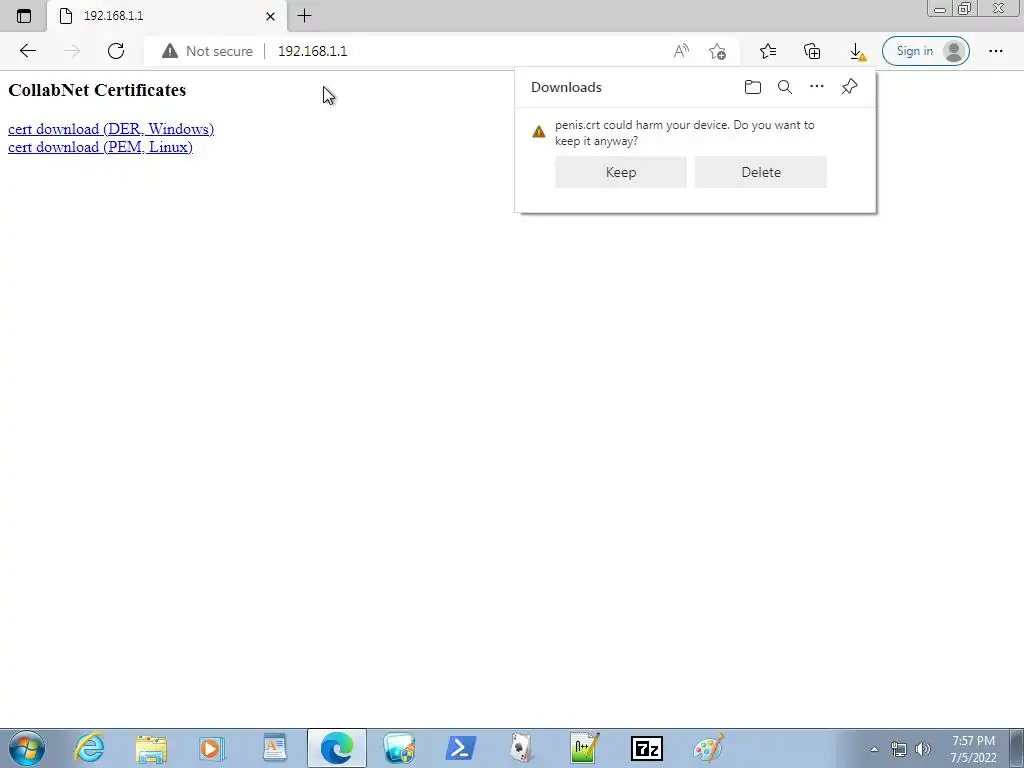The width and height of the screenshot is (1024, 768).
Task: Select the 192.168.1.1 browser tab
Action: point(165,16)
